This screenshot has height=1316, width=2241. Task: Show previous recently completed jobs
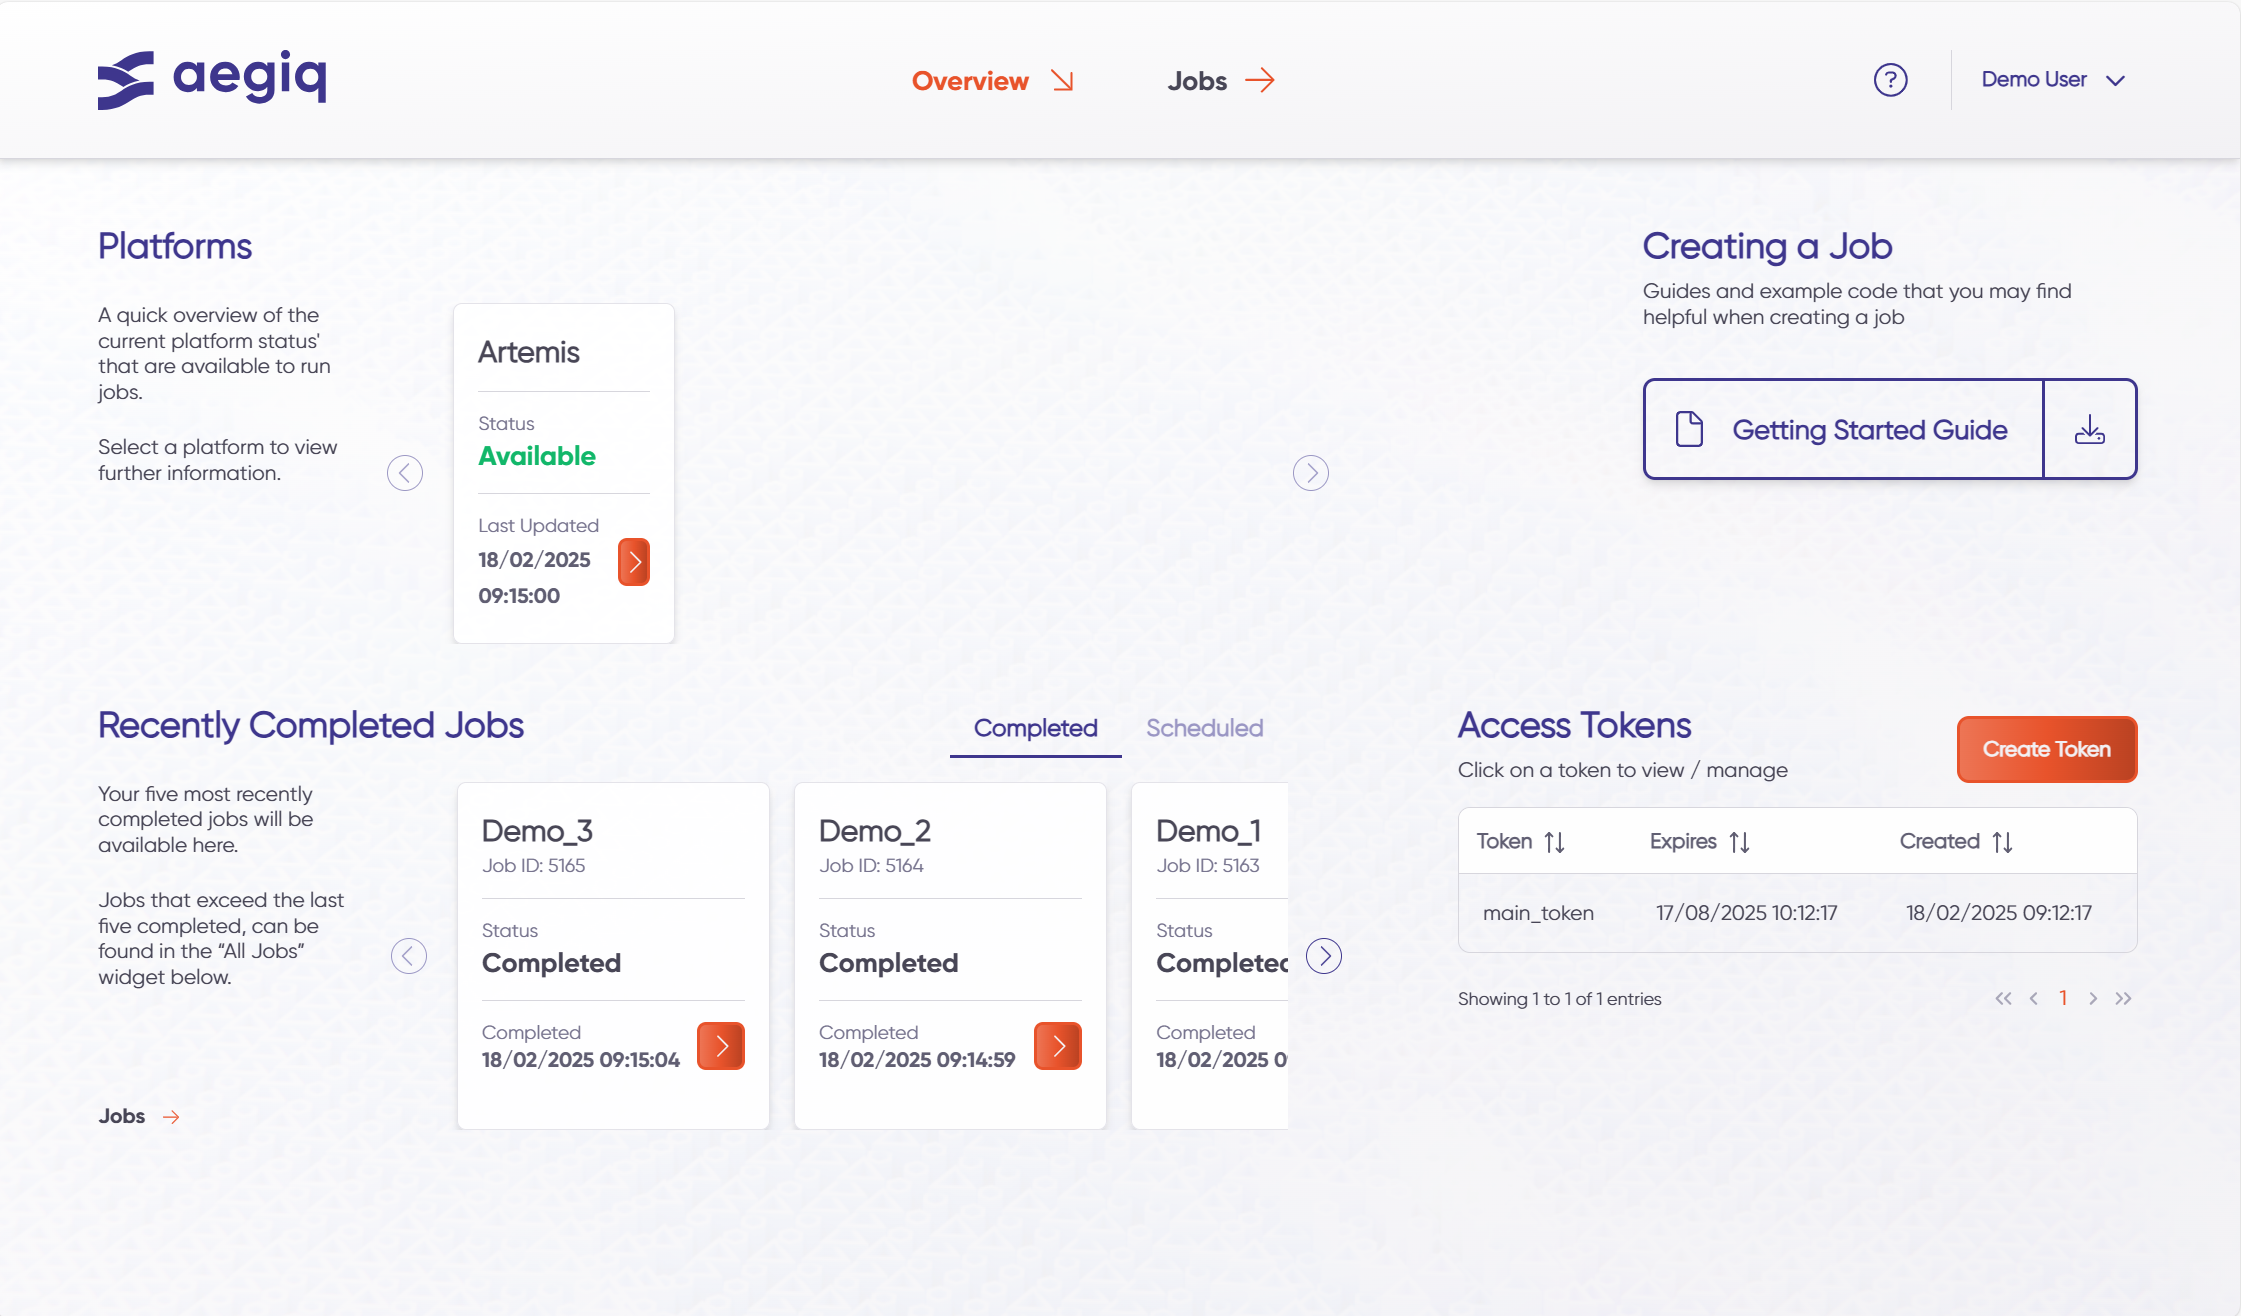(408, 956)
